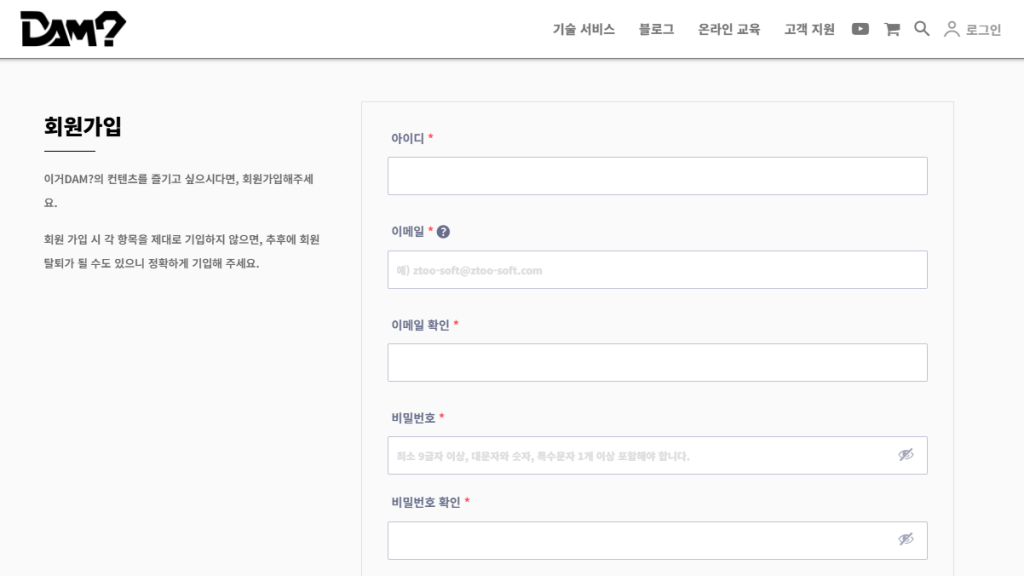Click the search magnifier icon
The height and width of the screenshot is (576, 1024).
click(921, 29)
